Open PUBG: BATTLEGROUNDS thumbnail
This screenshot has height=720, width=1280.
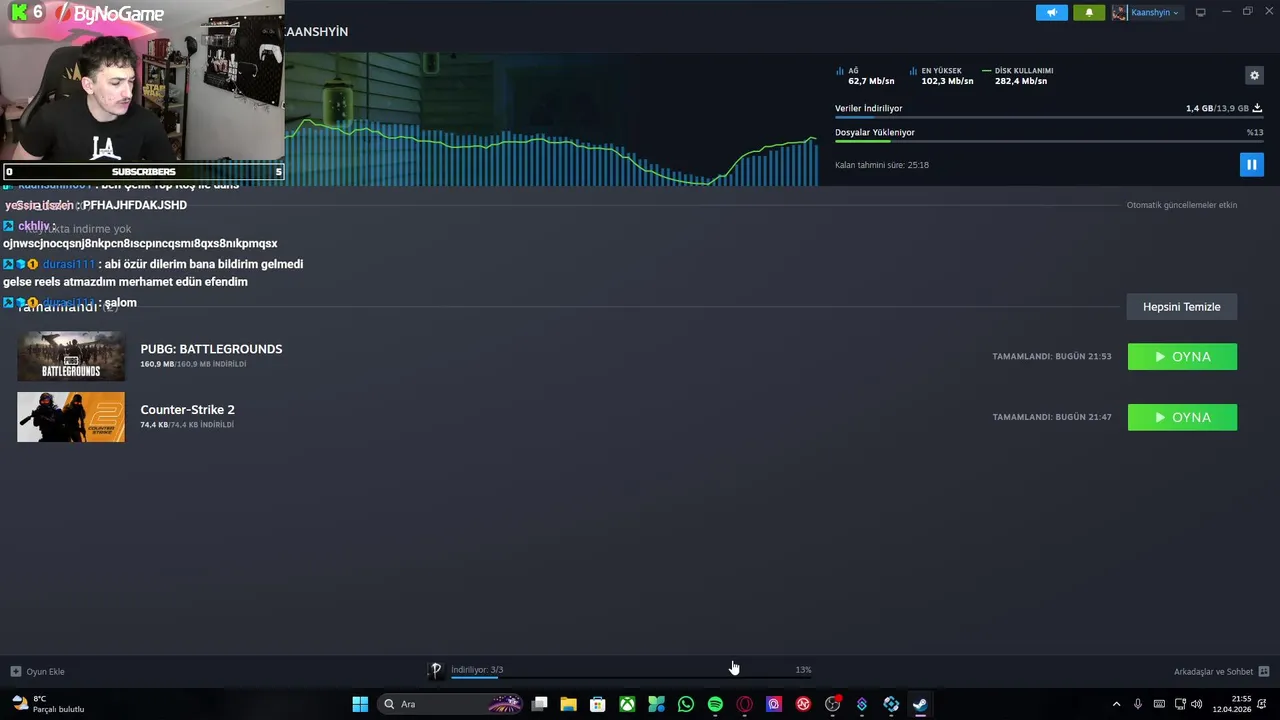tap(71, 356)
